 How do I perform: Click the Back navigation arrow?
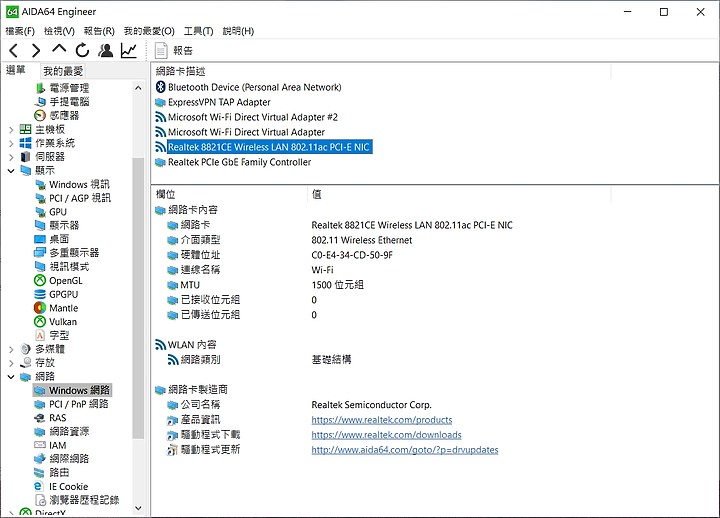[14, 50]
